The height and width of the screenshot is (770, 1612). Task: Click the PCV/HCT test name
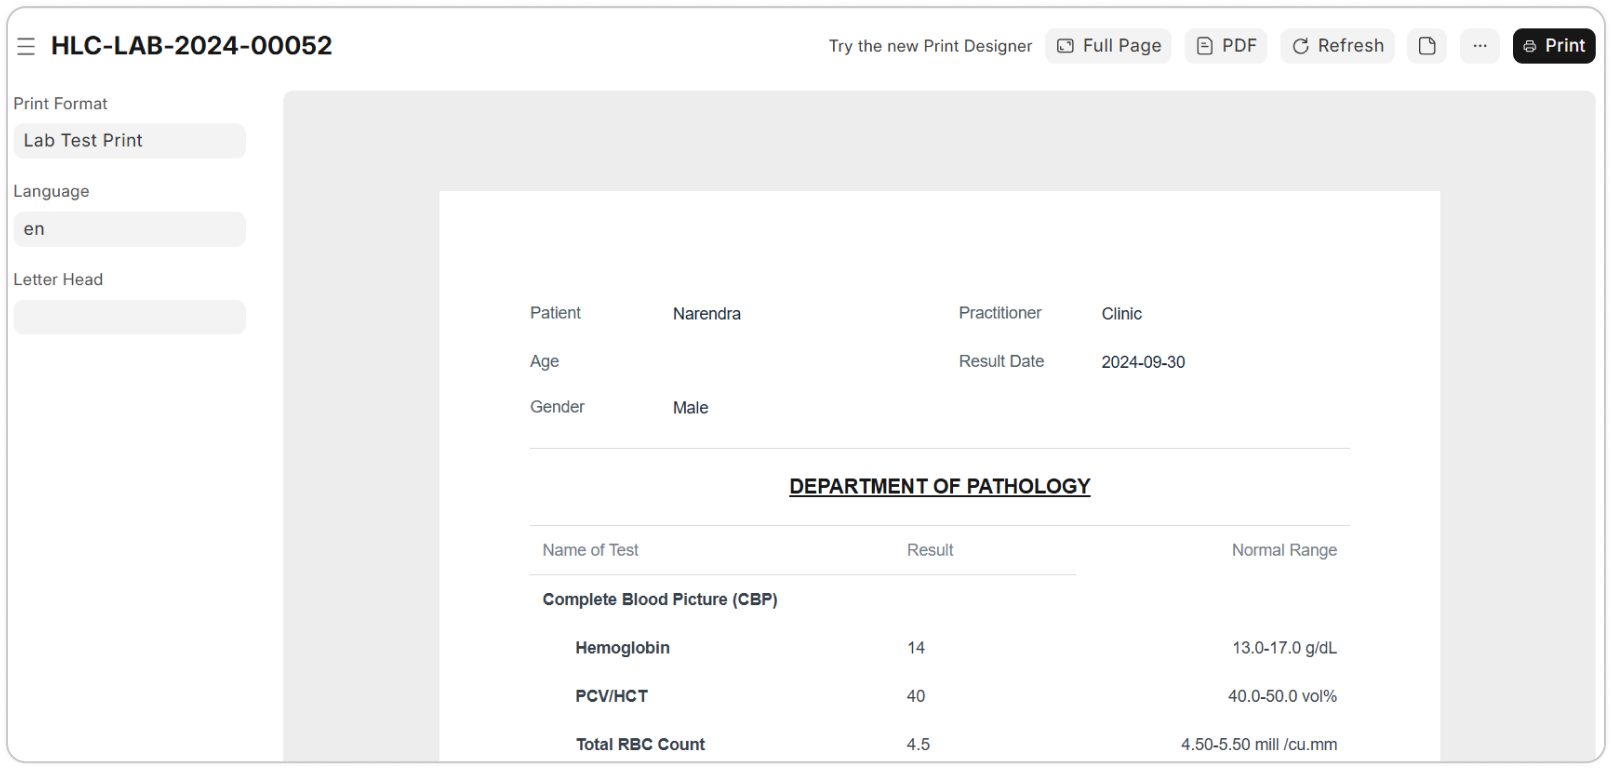(x=611, y=696)
